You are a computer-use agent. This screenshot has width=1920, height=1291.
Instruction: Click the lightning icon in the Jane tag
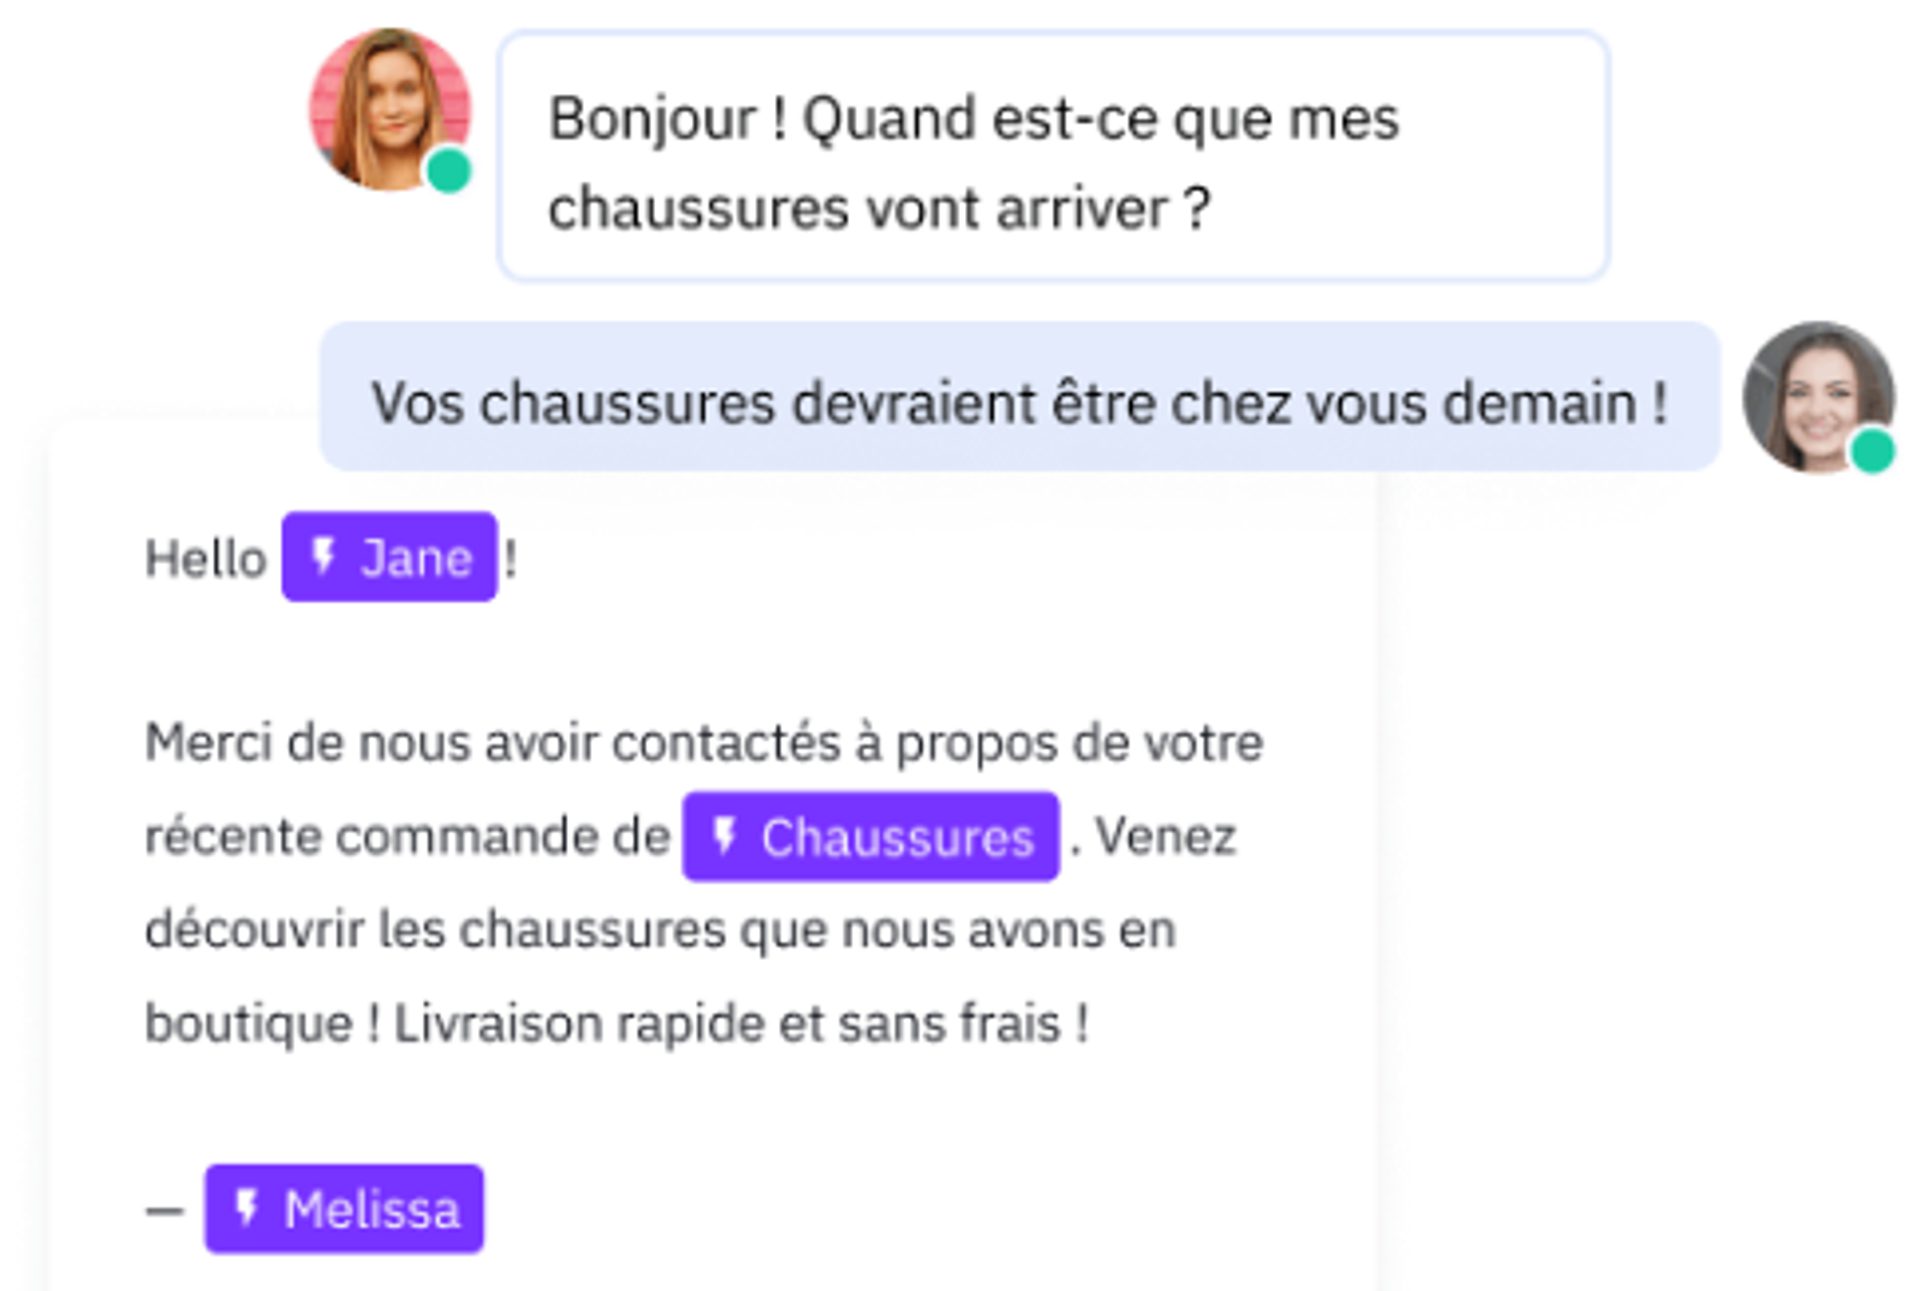(323, 556)
